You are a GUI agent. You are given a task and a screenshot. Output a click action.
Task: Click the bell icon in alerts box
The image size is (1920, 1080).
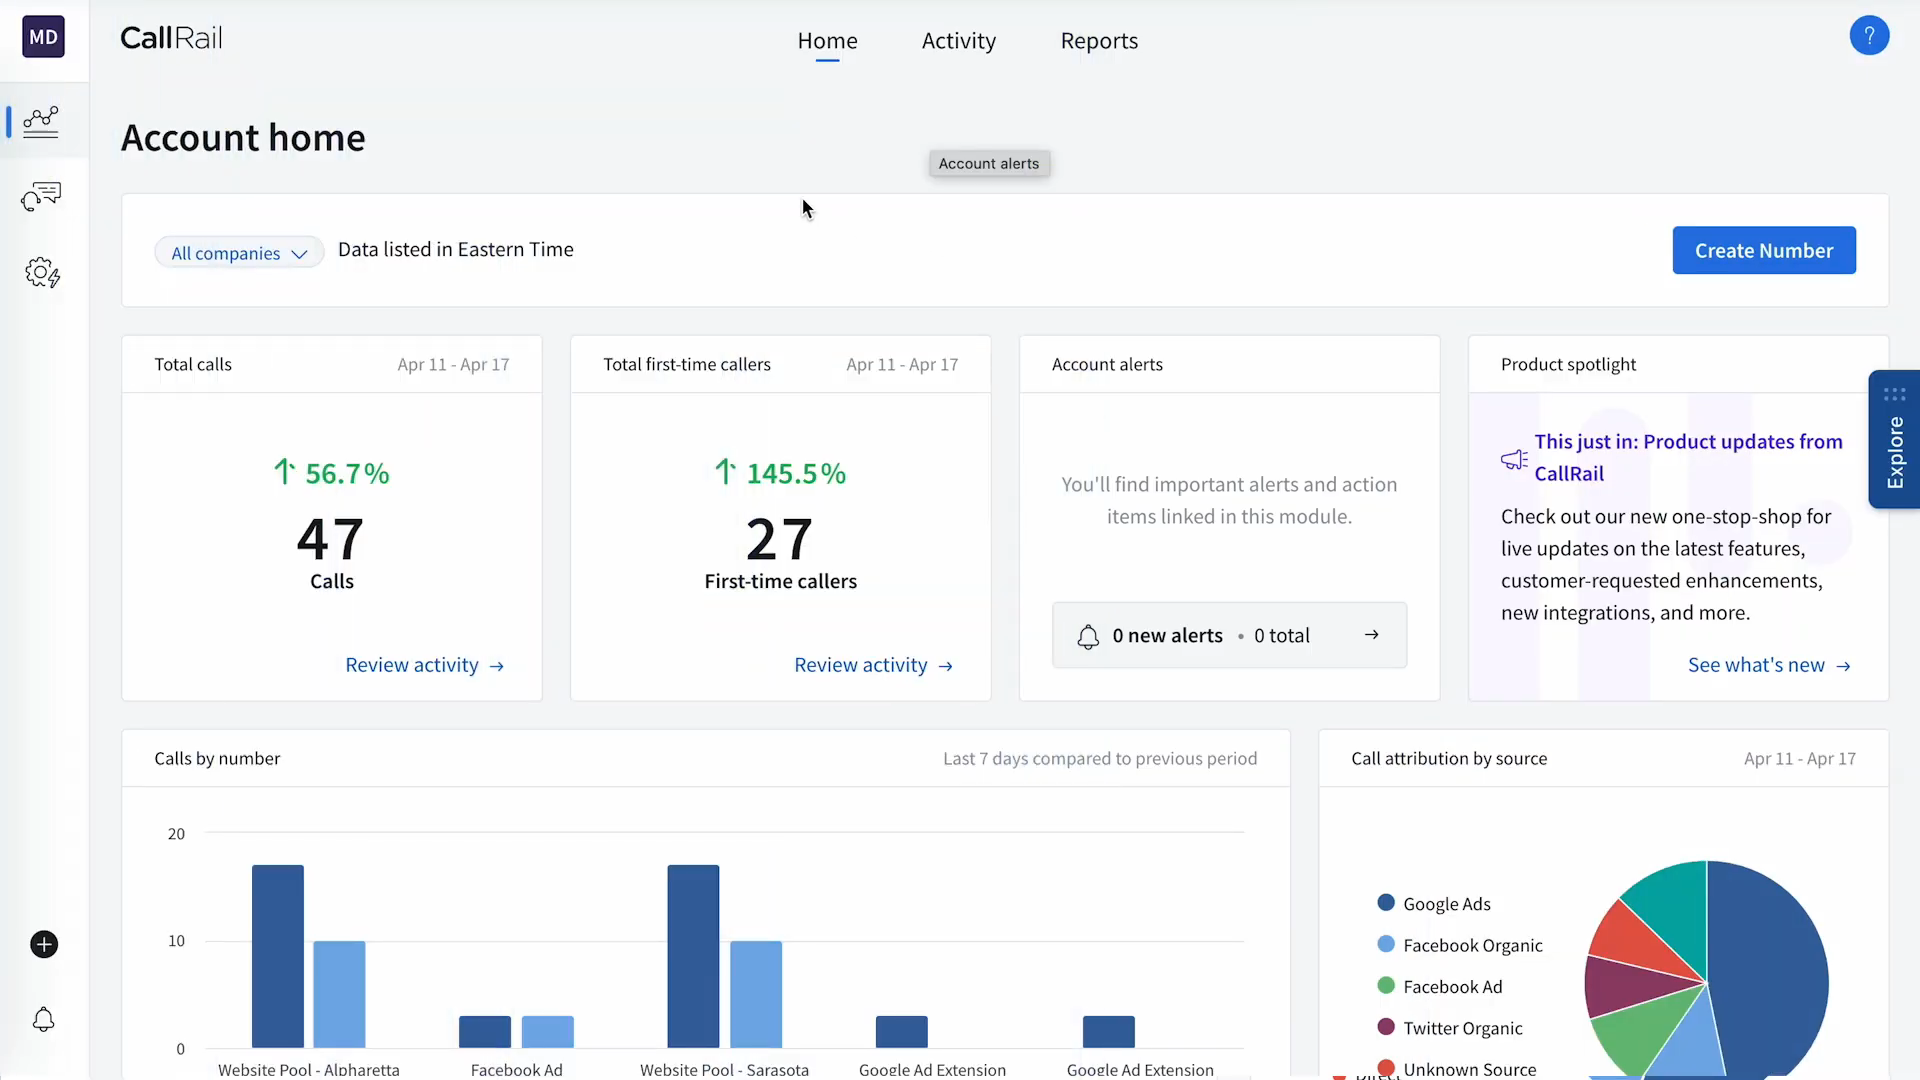click(x=1088, y=636)
